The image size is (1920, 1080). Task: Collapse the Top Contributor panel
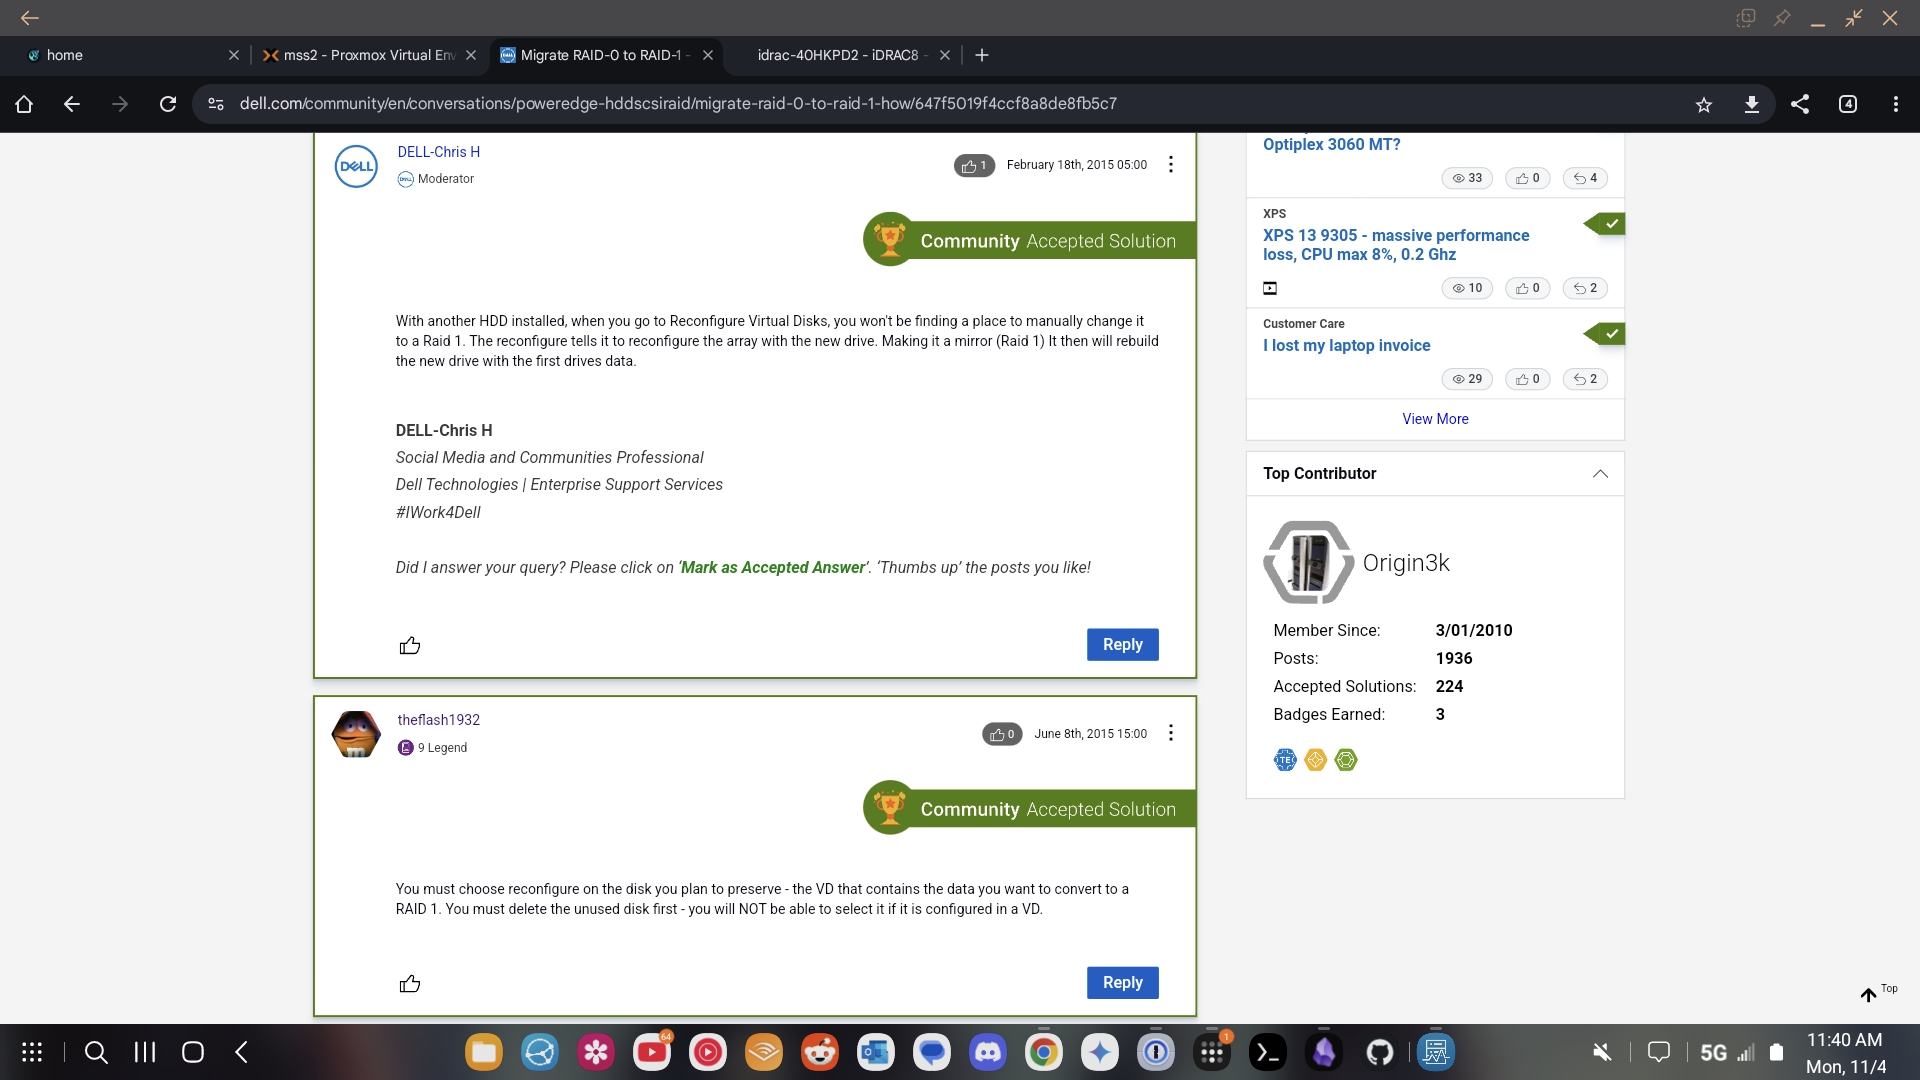tap(1600, 474)
